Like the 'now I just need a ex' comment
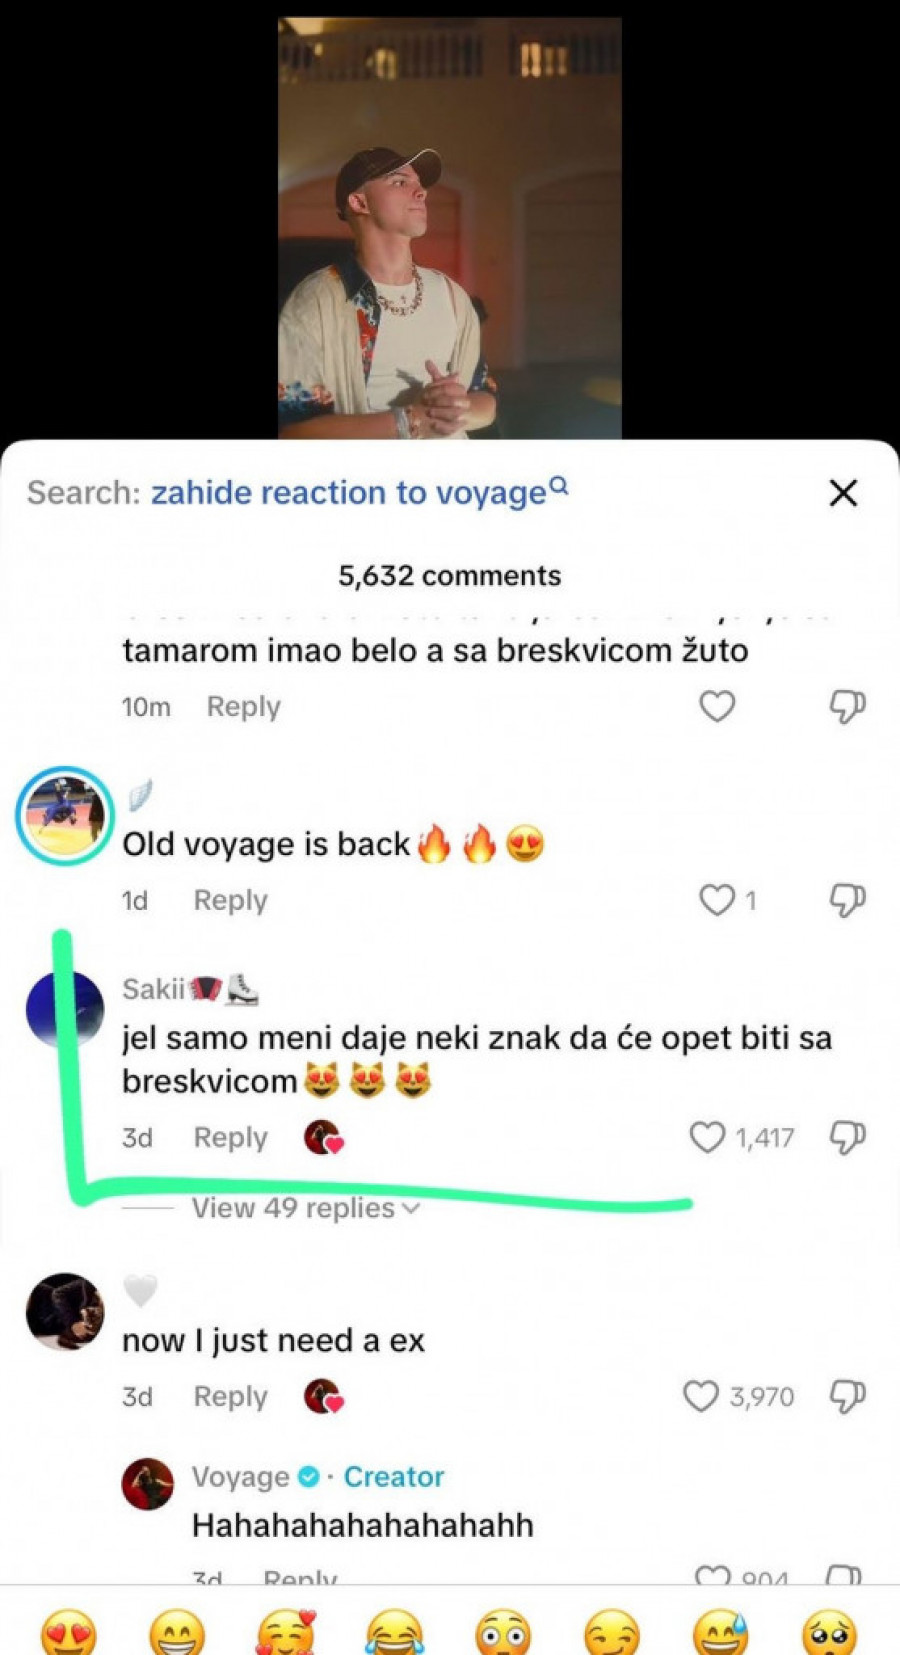Viewport: 900px width, 1655px height. [701, 1396]
